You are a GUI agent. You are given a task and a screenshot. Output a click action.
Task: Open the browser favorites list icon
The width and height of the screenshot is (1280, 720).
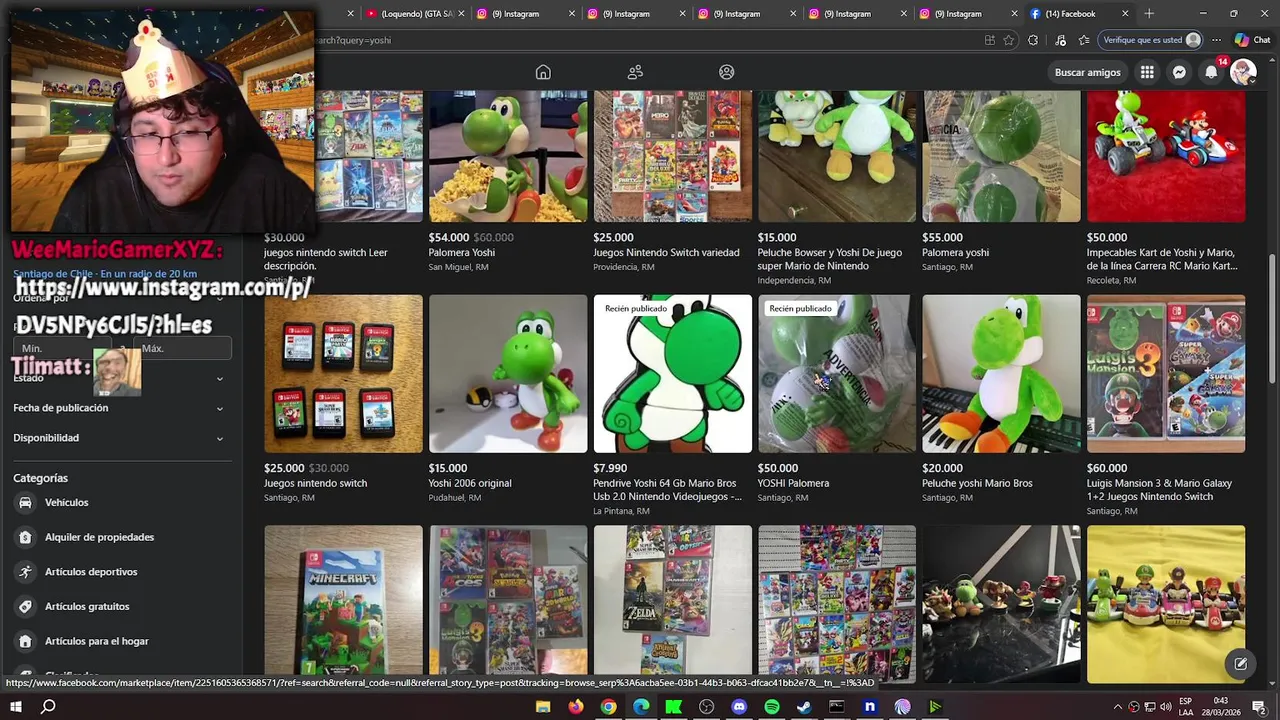click(1084, 40)
